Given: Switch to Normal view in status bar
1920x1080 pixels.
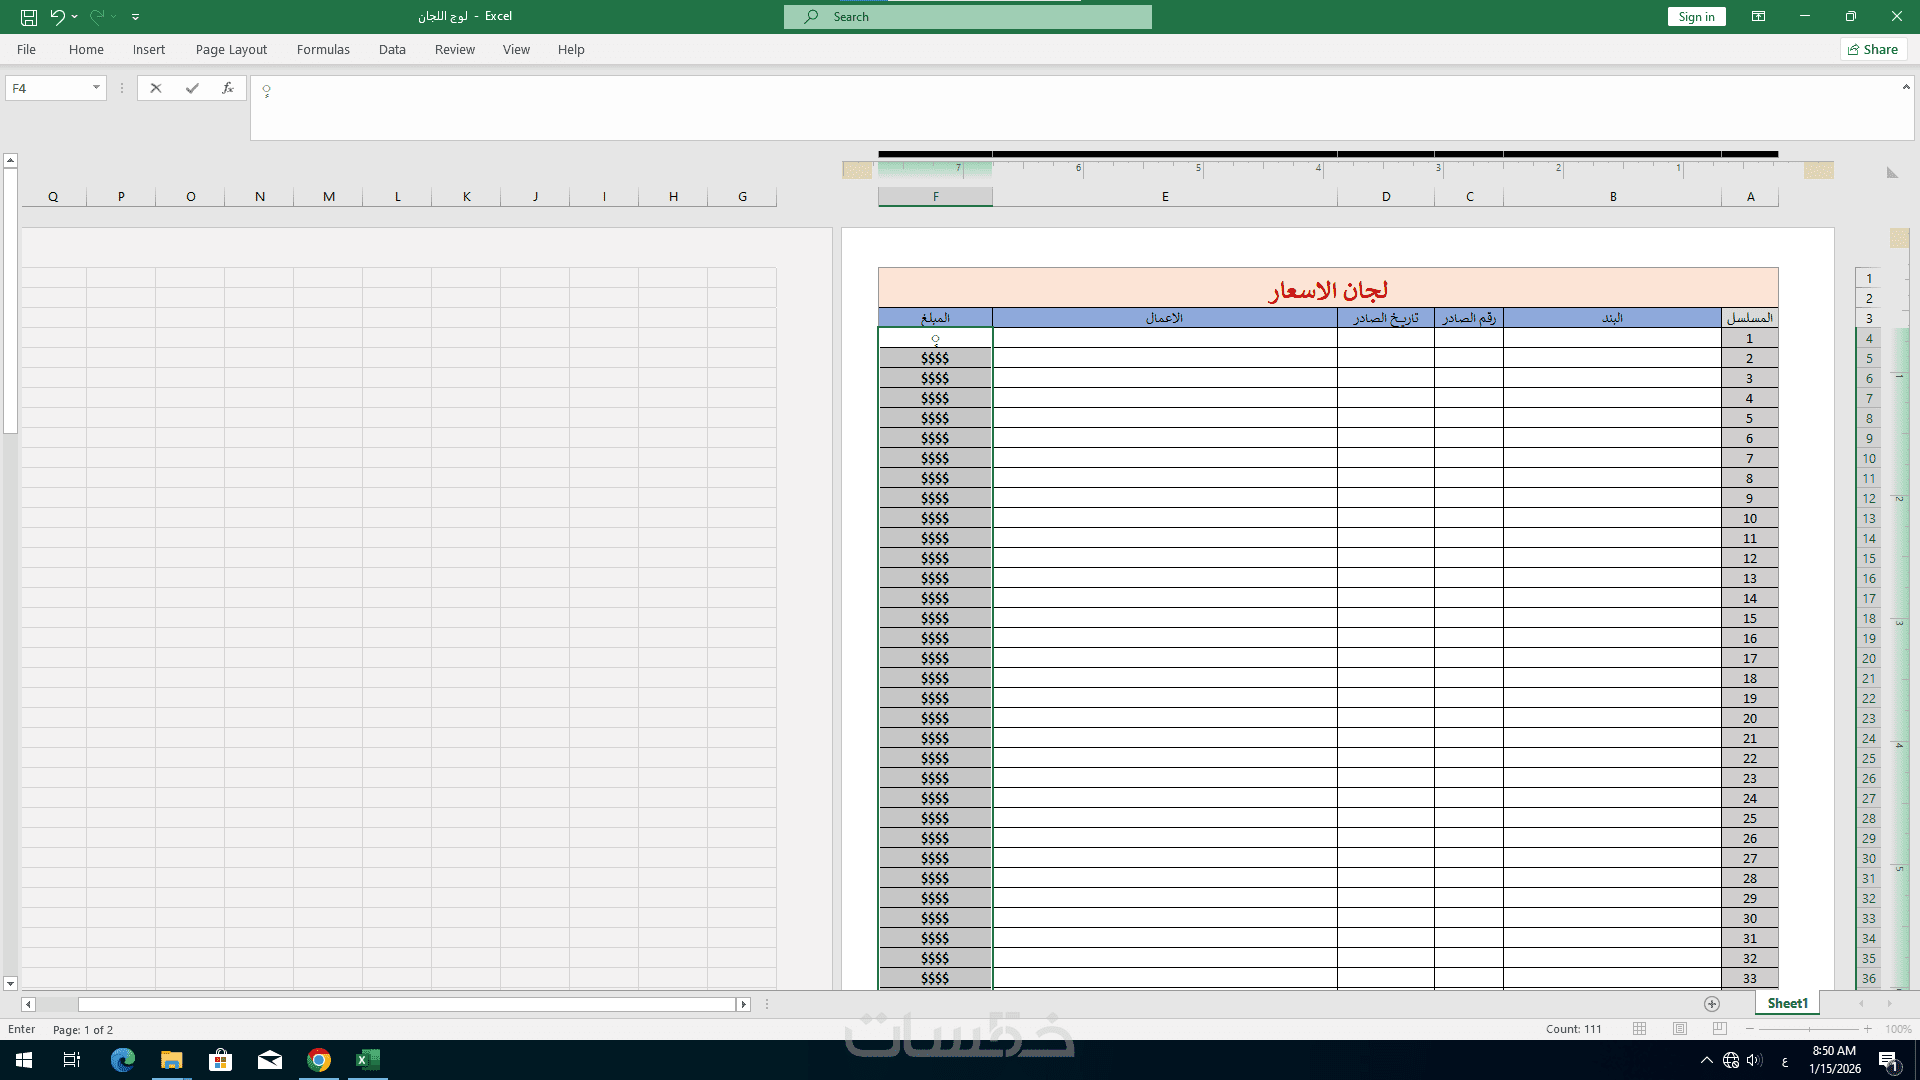Looking at the screenshot, I should 1639,1029.
